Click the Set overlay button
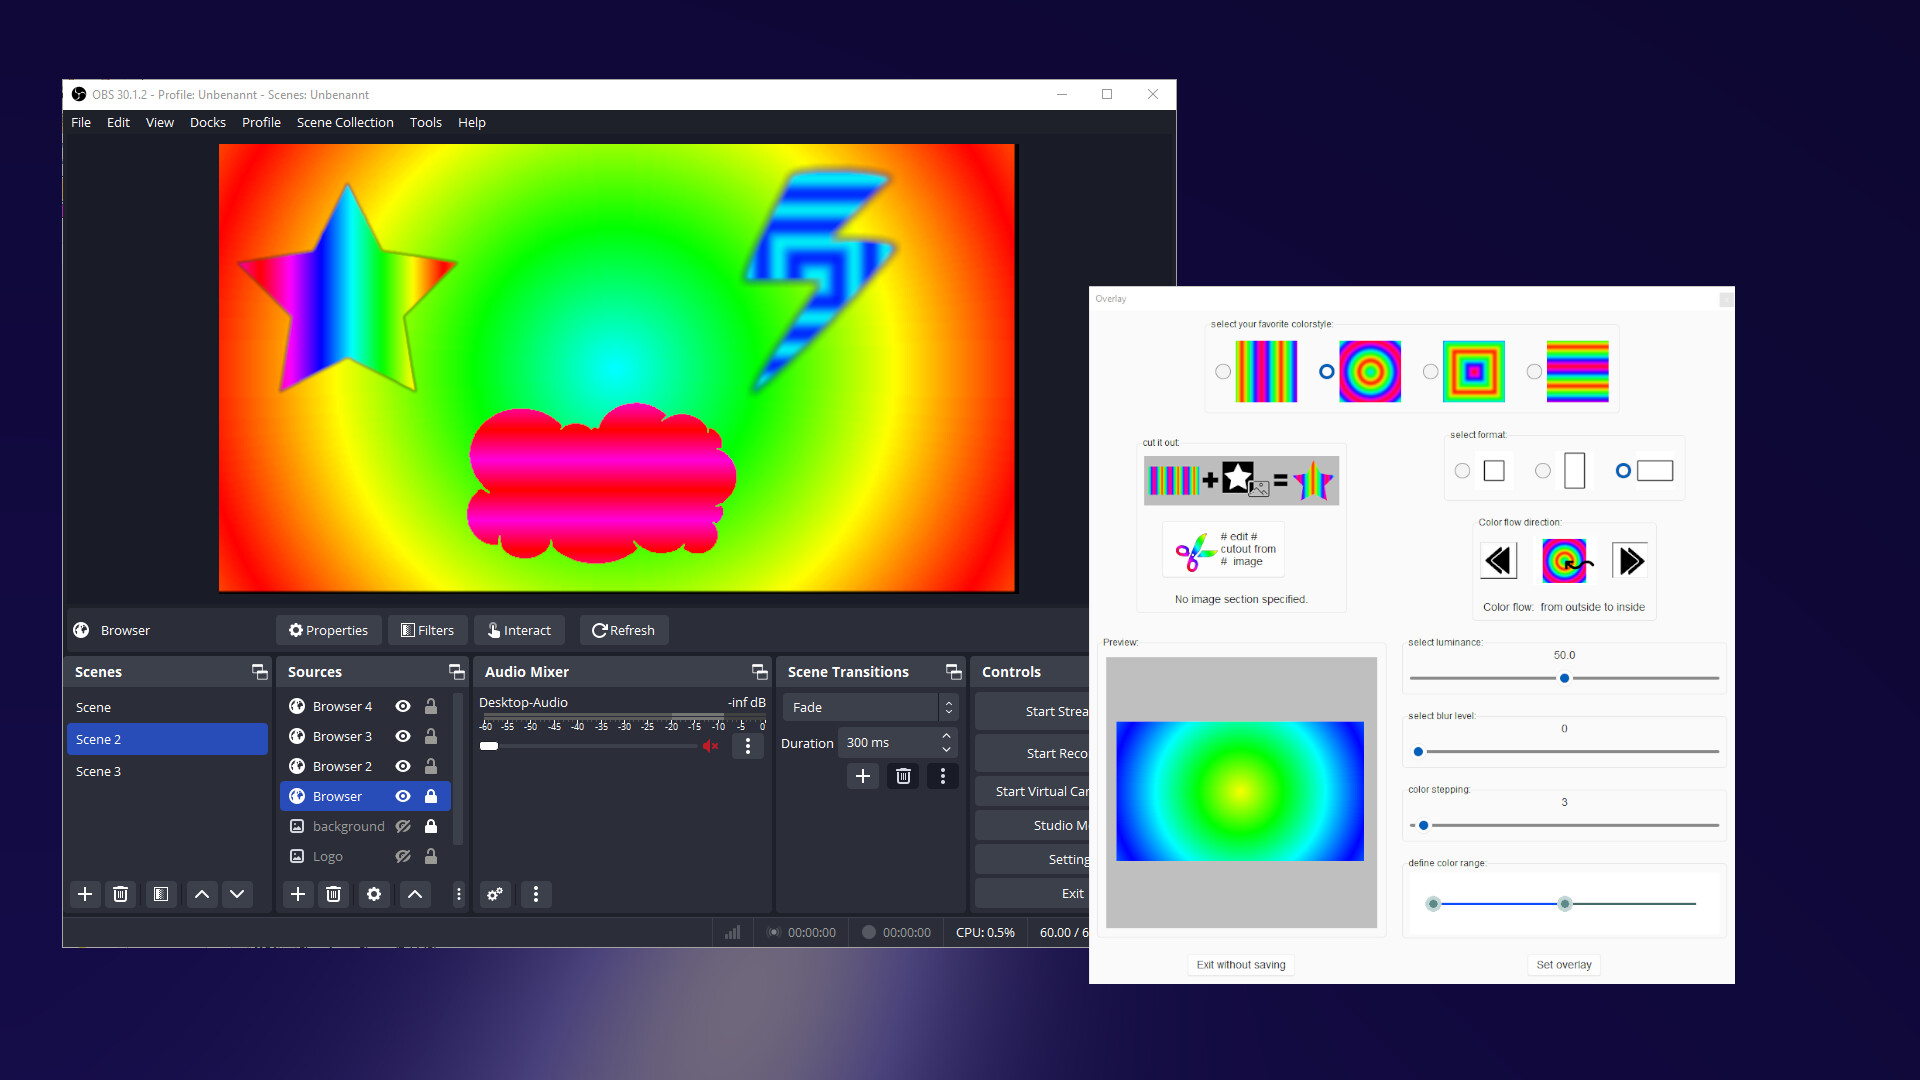This screenshot has height=1080, width=1920. pyautogui.click(x=1563, y=964)
